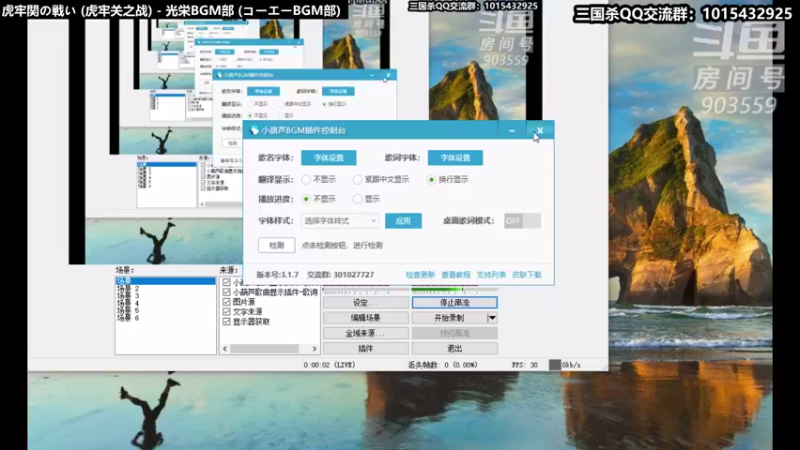Screen dimensions: 800x450
Task: Click the 停止串流 button
Action: [x=455, y=303]
